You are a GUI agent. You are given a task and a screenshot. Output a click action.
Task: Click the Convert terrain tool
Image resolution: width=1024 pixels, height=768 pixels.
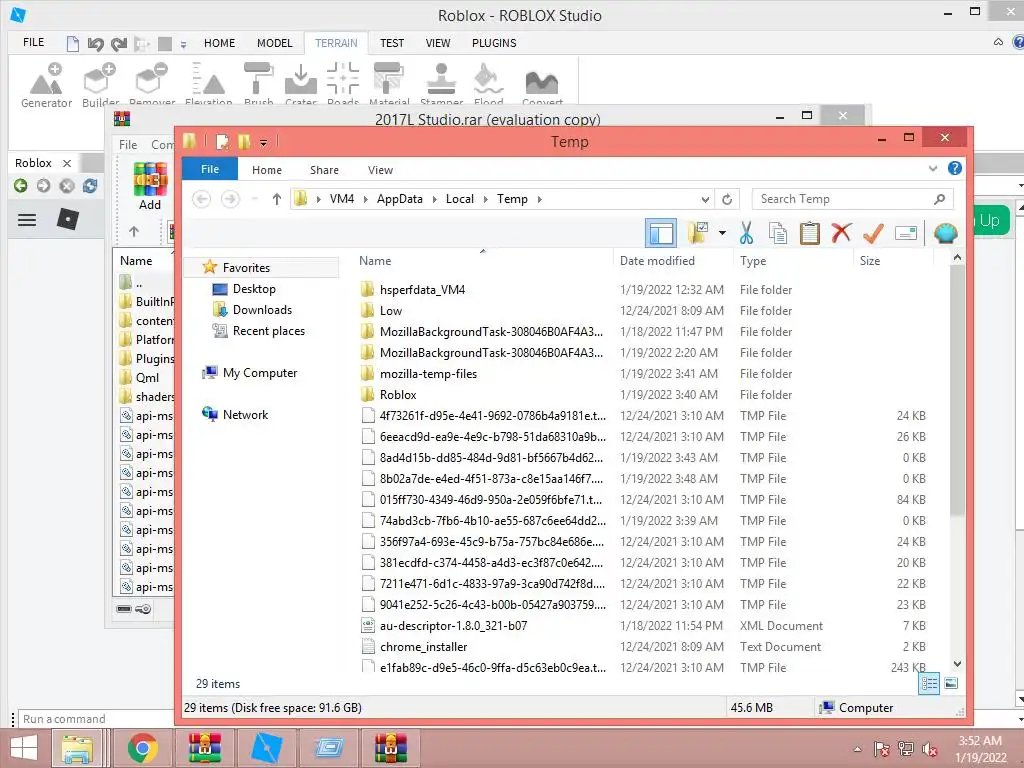(542, 85)
